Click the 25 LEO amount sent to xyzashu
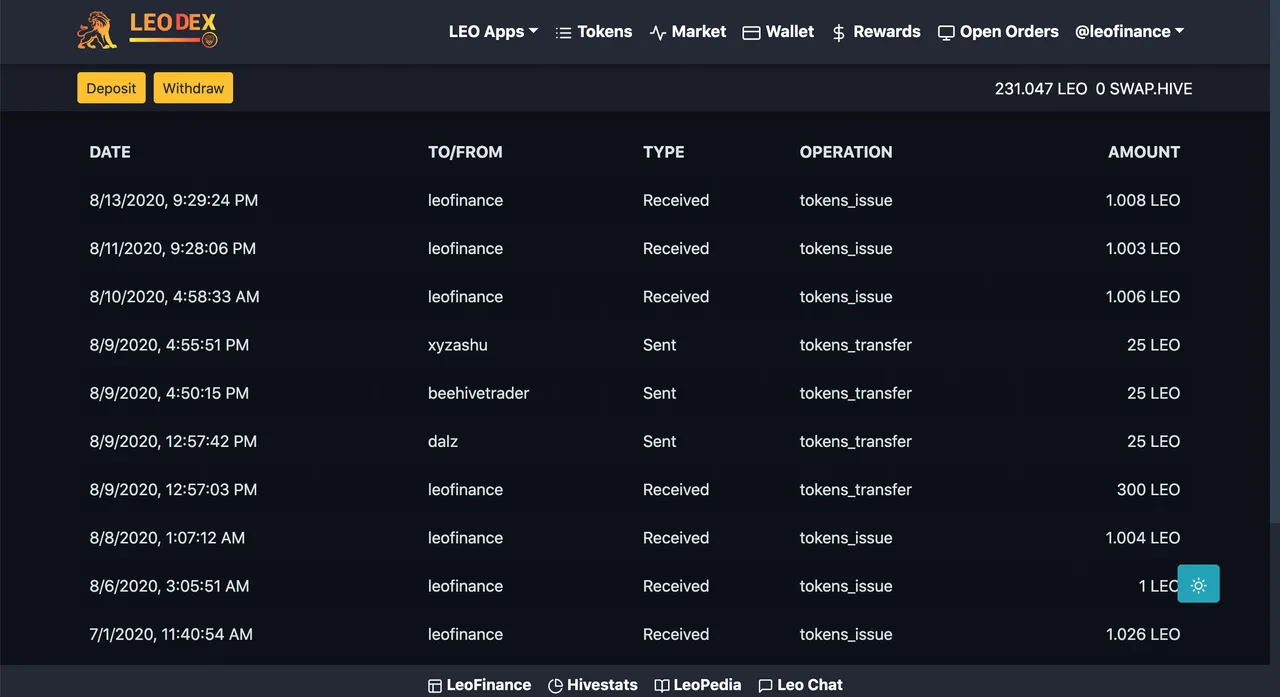The height and width of the screenshot is (697, 1280). coord(1154,345)
